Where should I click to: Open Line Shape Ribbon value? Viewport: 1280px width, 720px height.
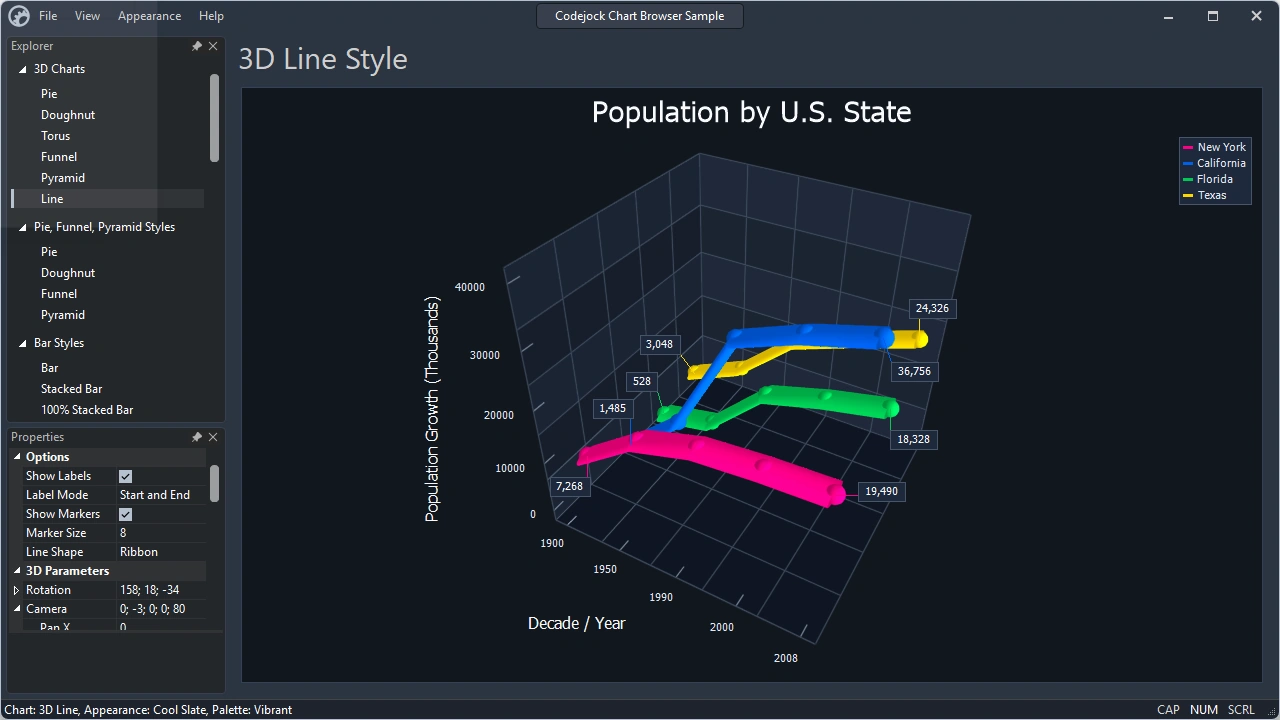161,552
